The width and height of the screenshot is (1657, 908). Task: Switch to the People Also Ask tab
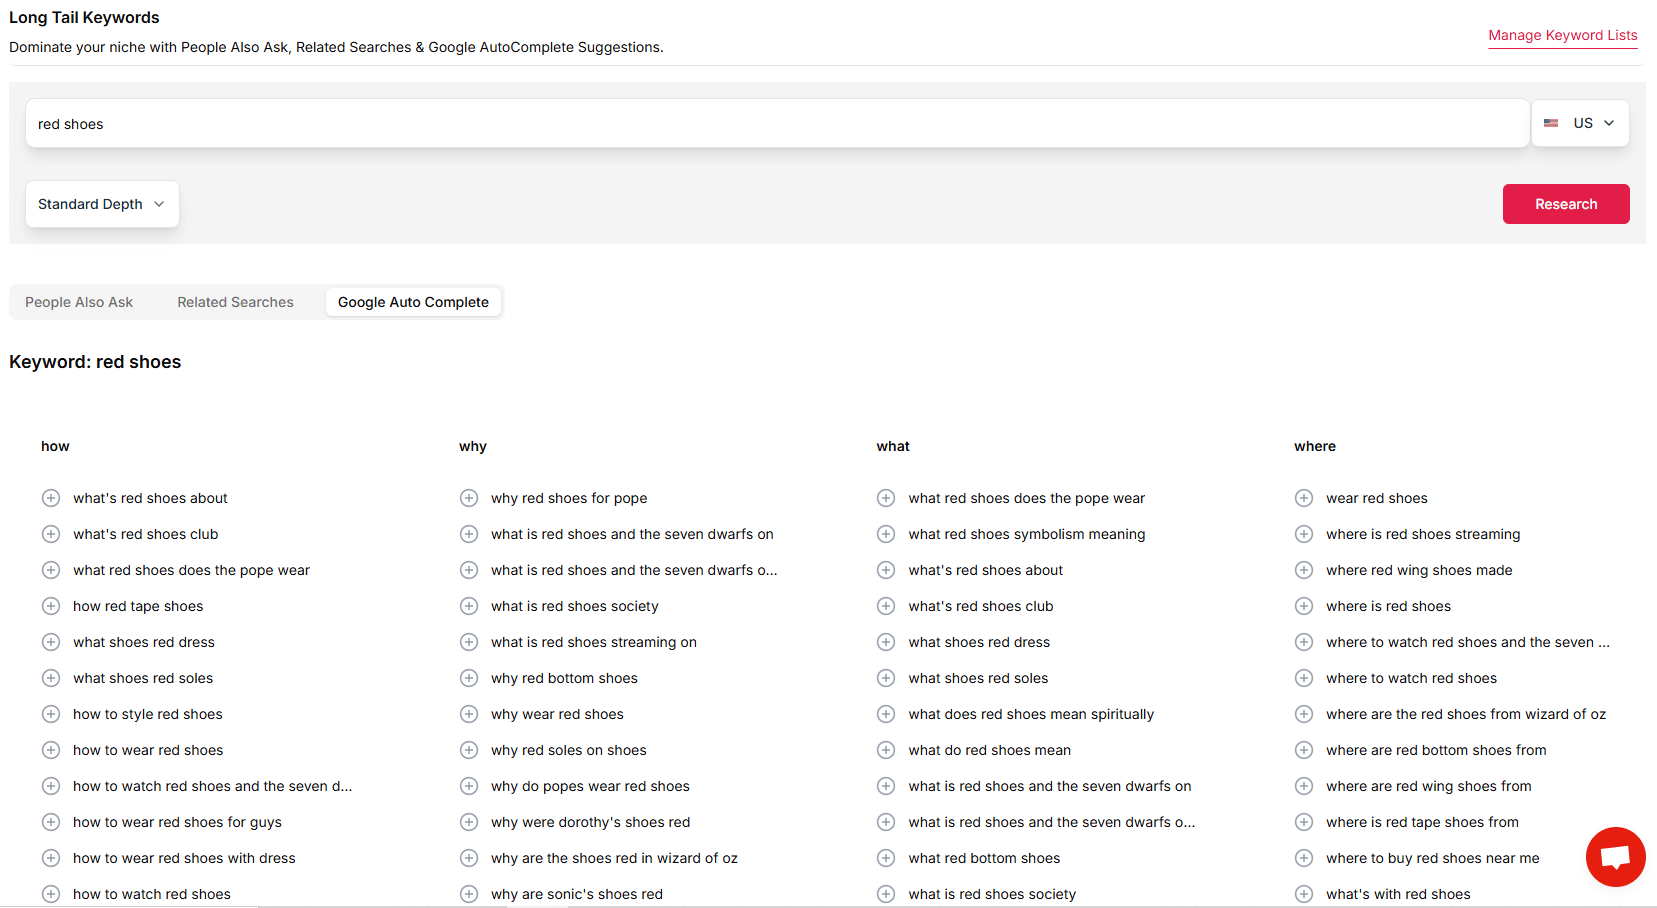click(x=79, y=302)
